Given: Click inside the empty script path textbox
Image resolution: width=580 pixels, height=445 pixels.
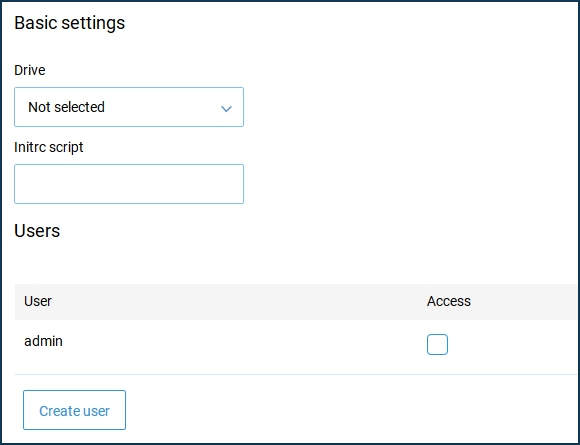Looking at the screenshot, I should click(x=129, y=184).
